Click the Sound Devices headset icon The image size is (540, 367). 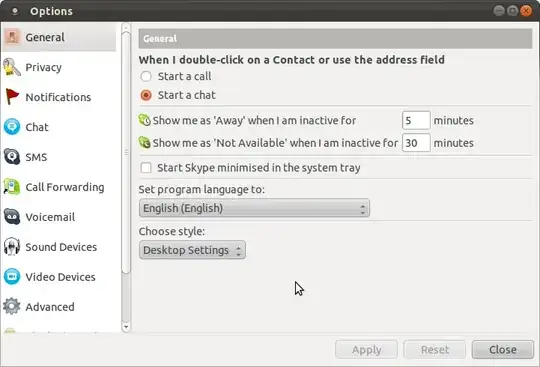12,247
